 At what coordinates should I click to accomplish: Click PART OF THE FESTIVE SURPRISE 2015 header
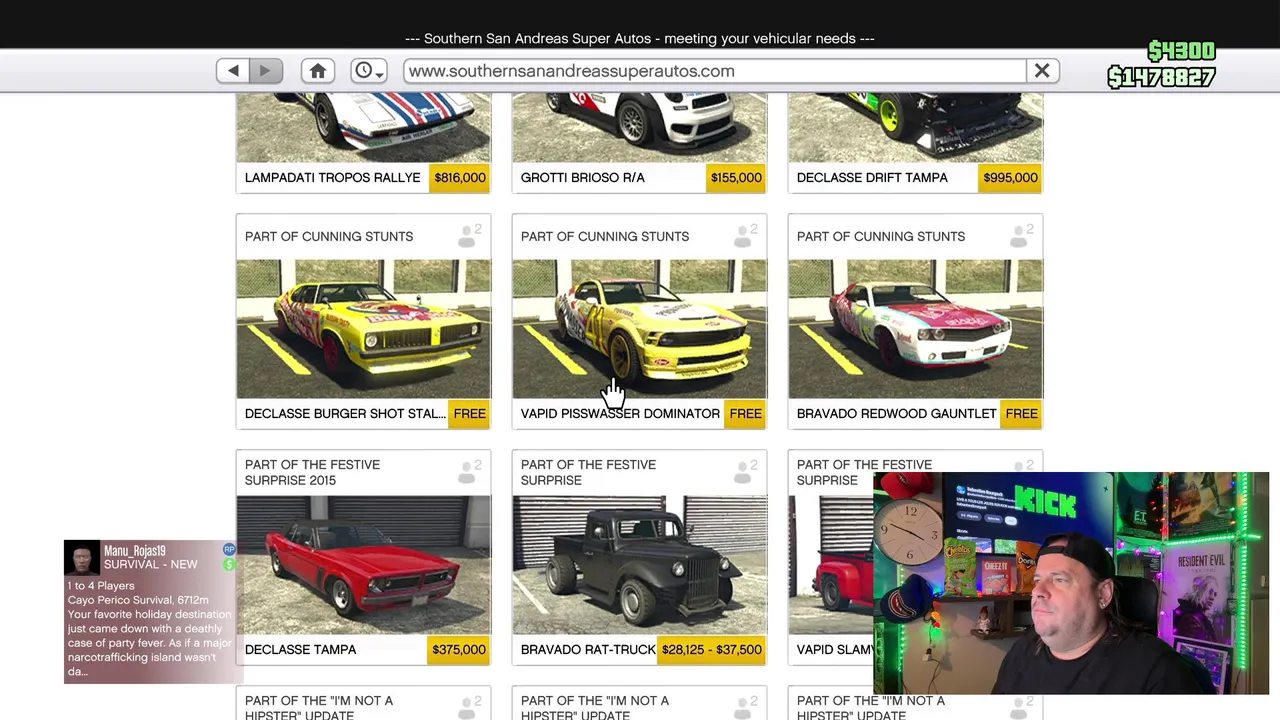tap(312, 473)
